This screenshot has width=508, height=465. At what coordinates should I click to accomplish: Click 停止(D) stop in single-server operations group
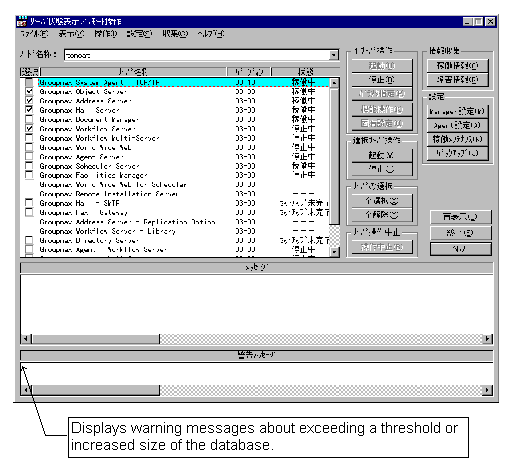pos(382,80)
